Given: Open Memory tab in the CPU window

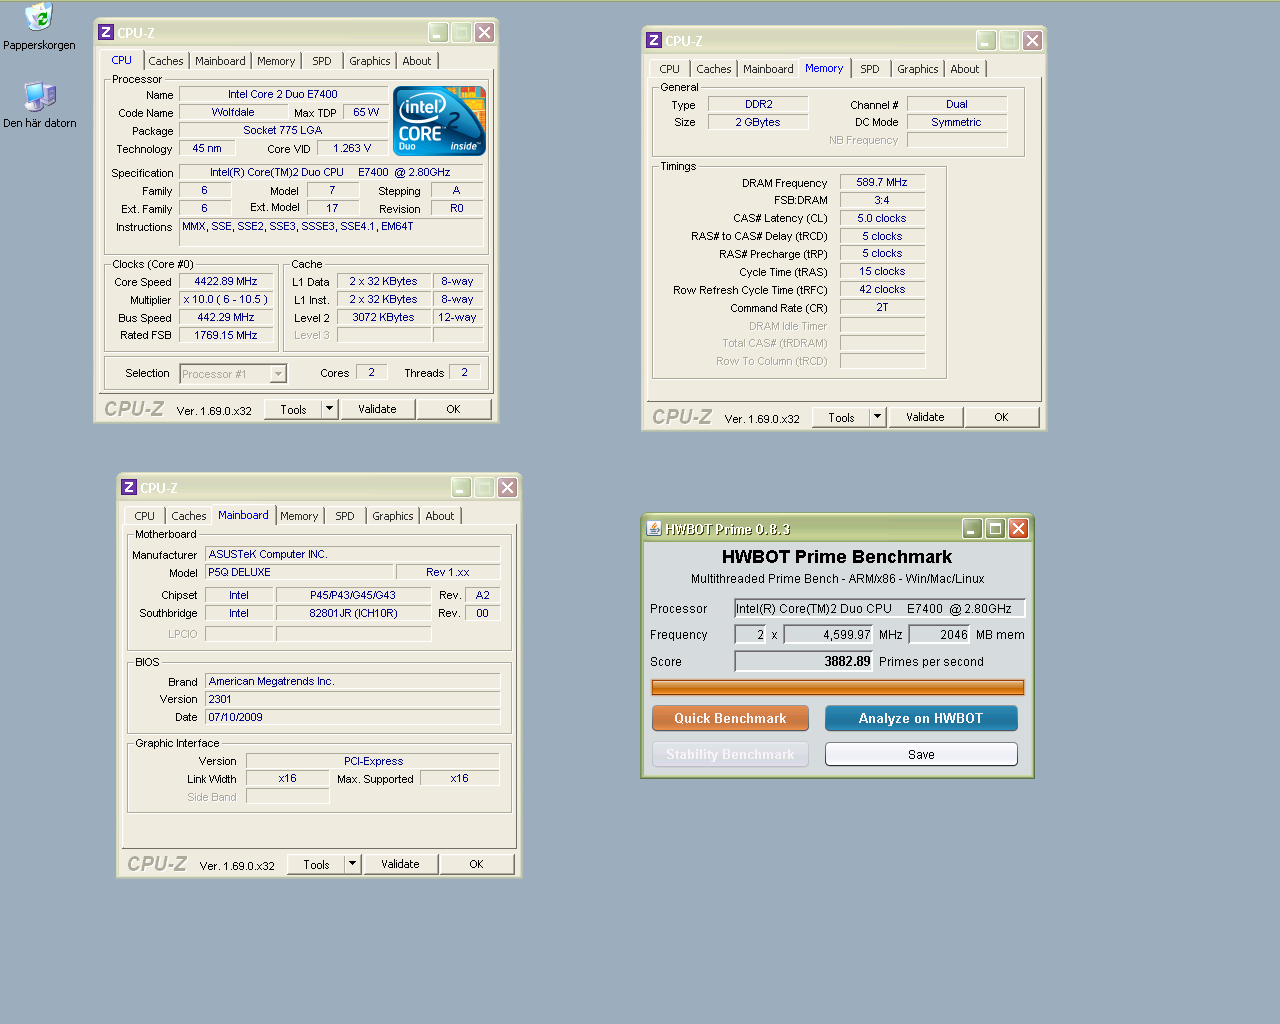Looking at the screenshot, I should coord(276,61).
